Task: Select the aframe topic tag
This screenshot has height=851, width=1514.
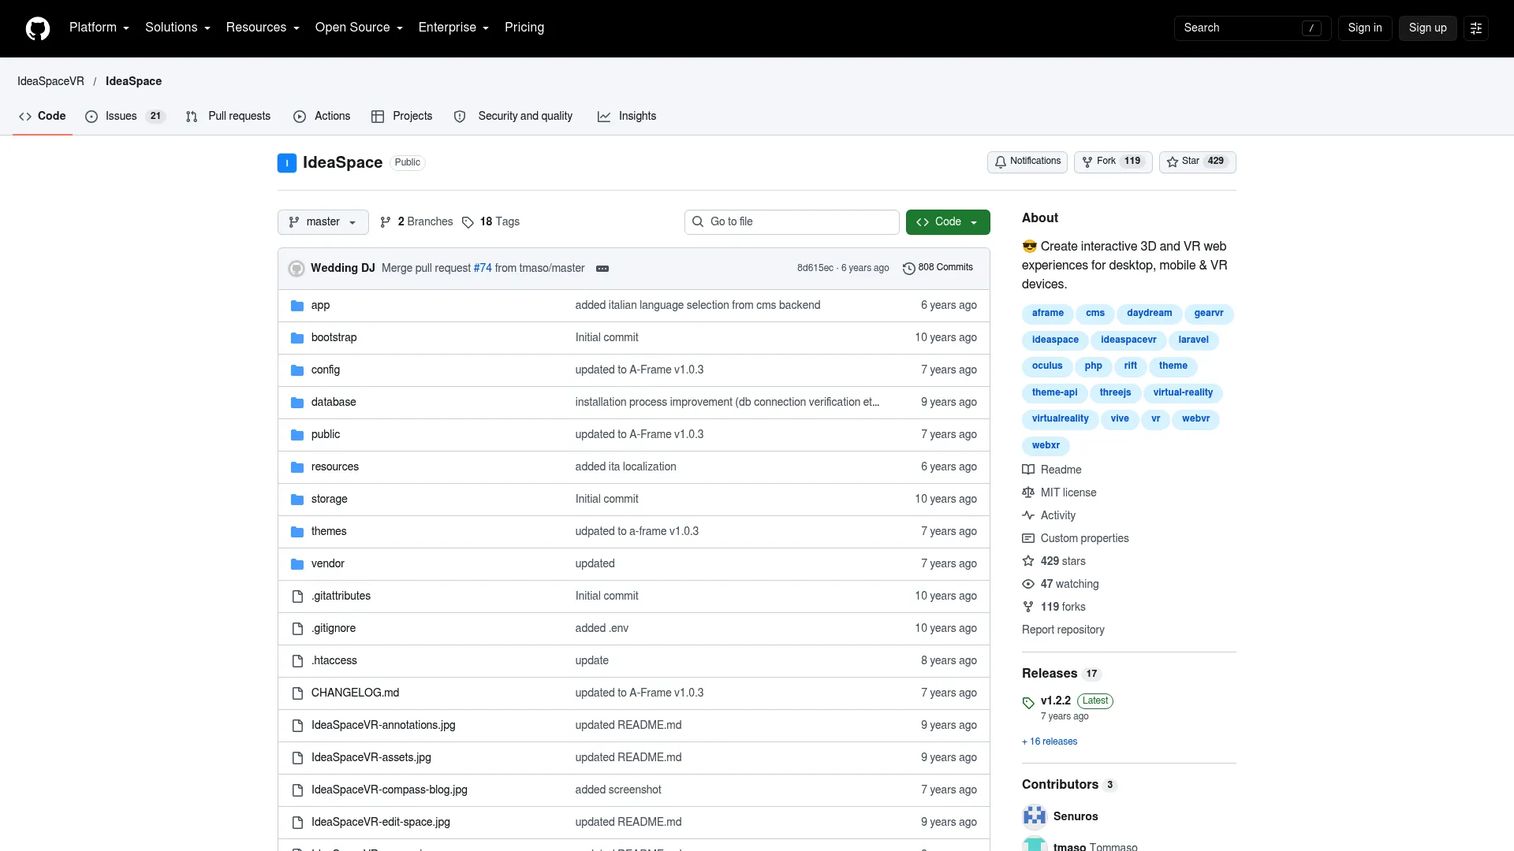Action: click(x=1048, y=313)
